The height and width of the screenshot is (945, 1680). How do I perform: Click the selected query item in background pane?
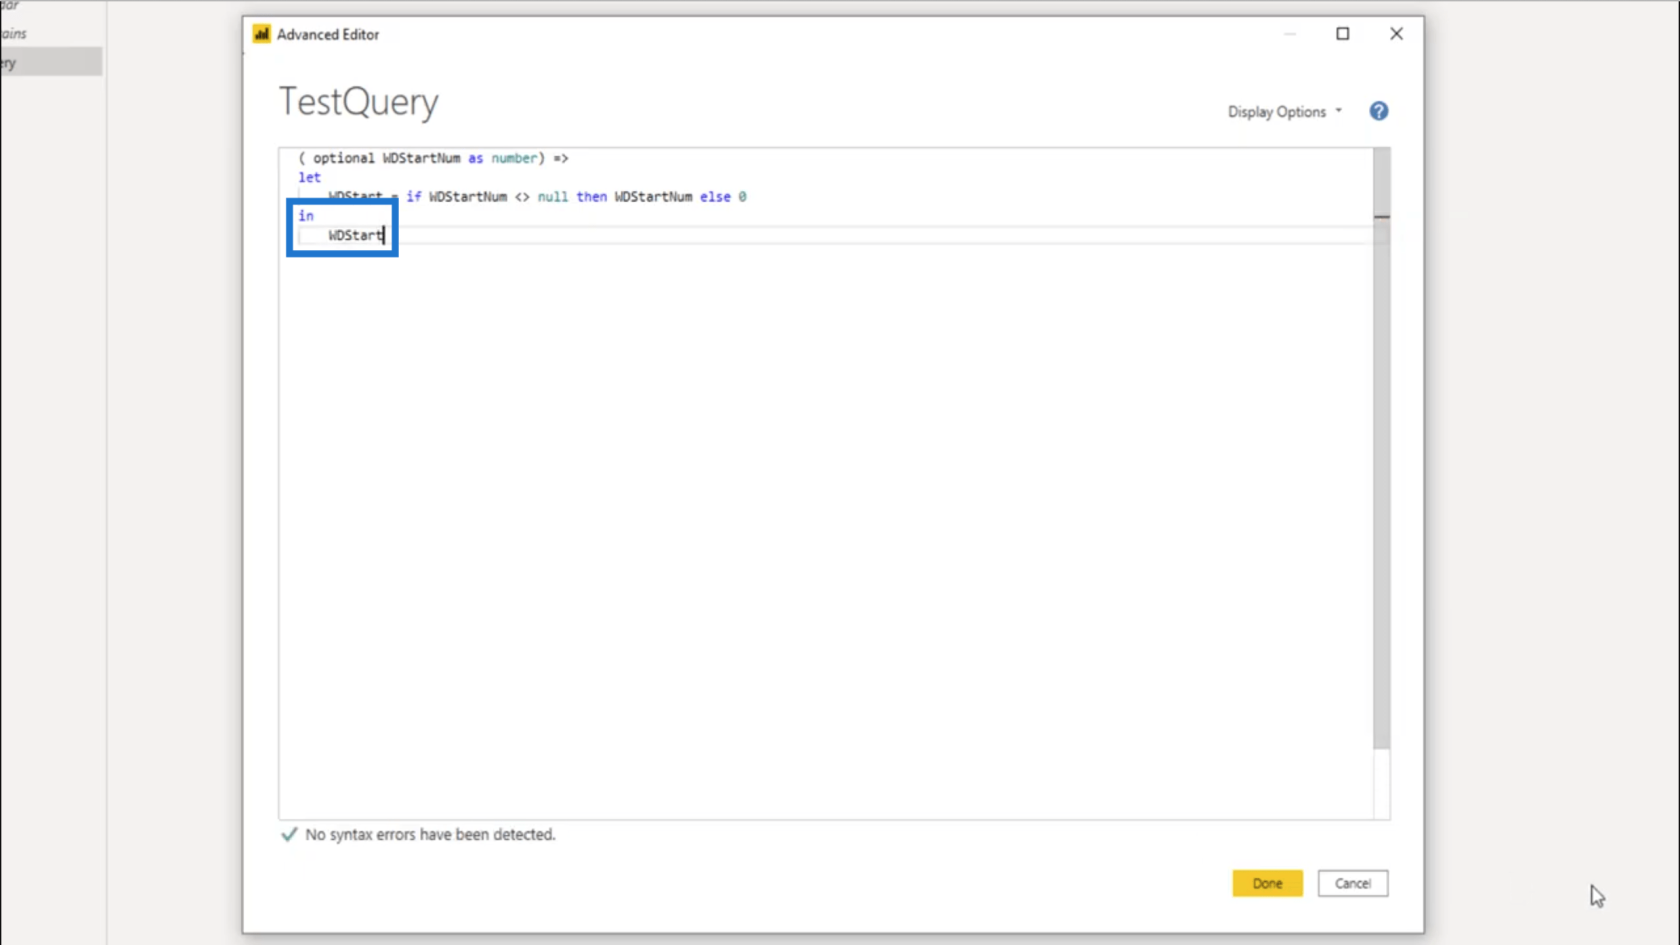coord(51,62)
